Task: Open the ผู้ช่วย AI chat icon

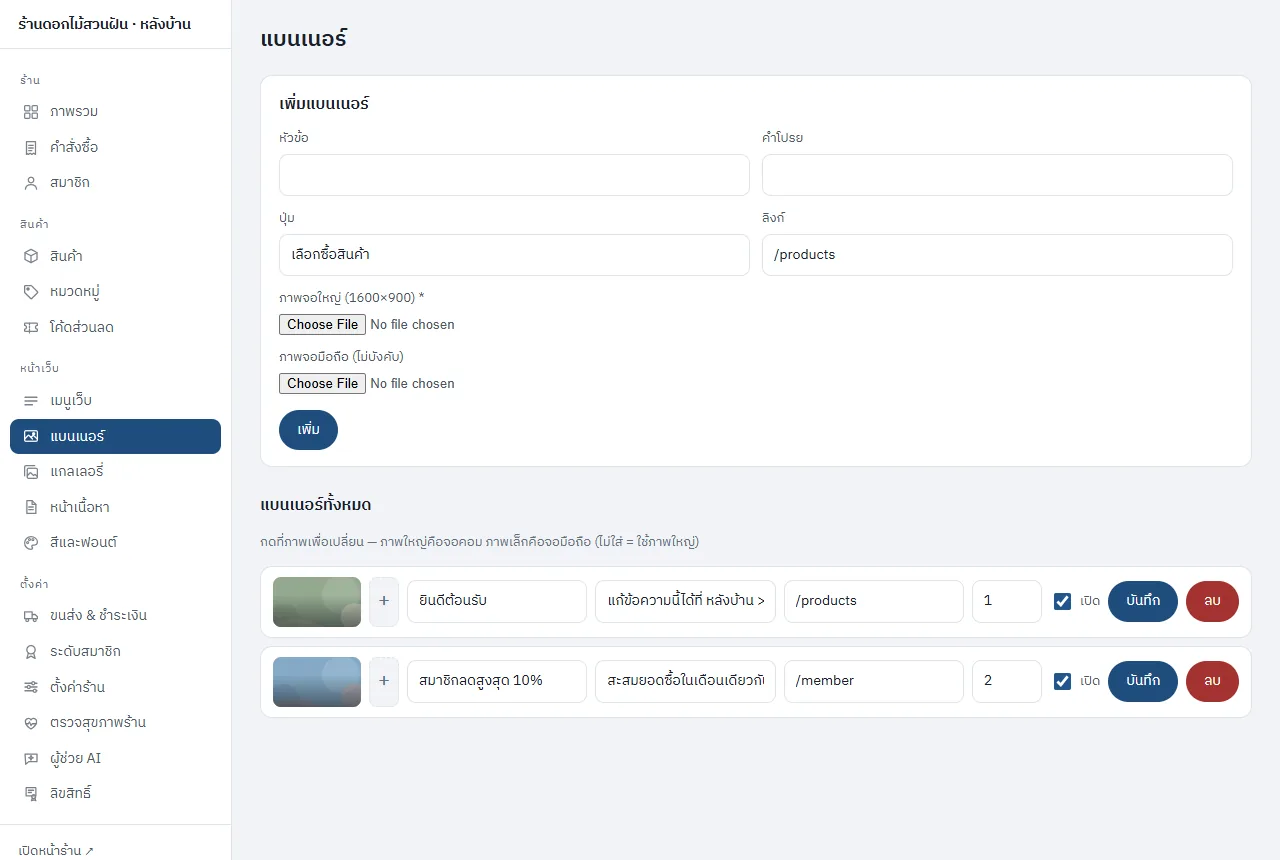Action: 31,758
